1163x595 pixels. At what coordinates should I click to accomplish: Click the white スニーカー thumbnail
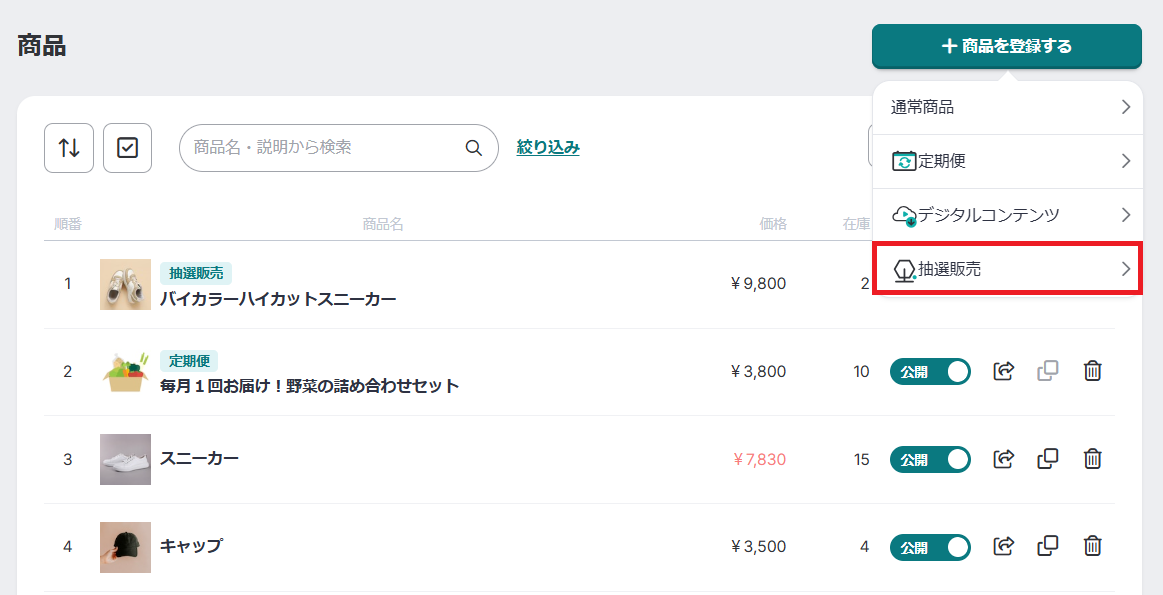[x=125, y=459]
